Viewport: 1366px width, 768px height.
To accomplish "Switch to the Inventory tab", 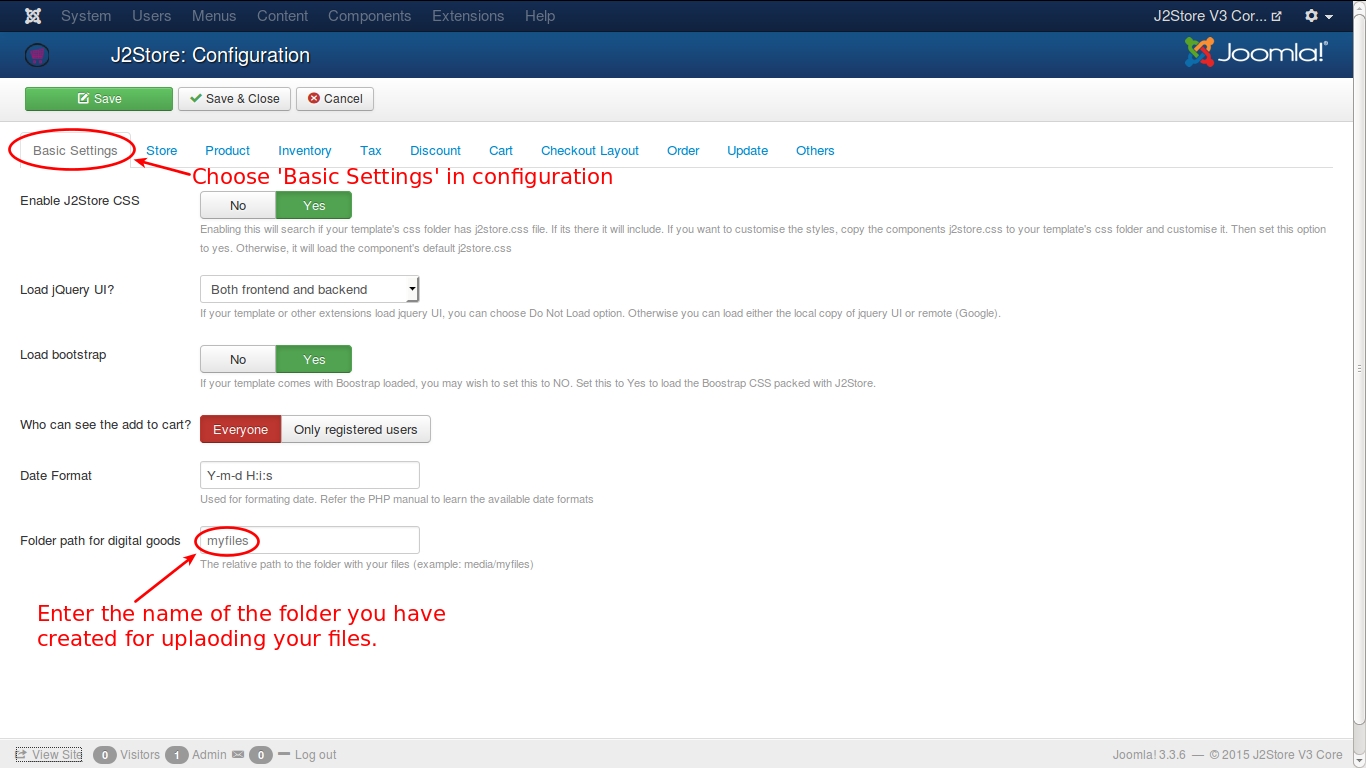I will 305,151.
